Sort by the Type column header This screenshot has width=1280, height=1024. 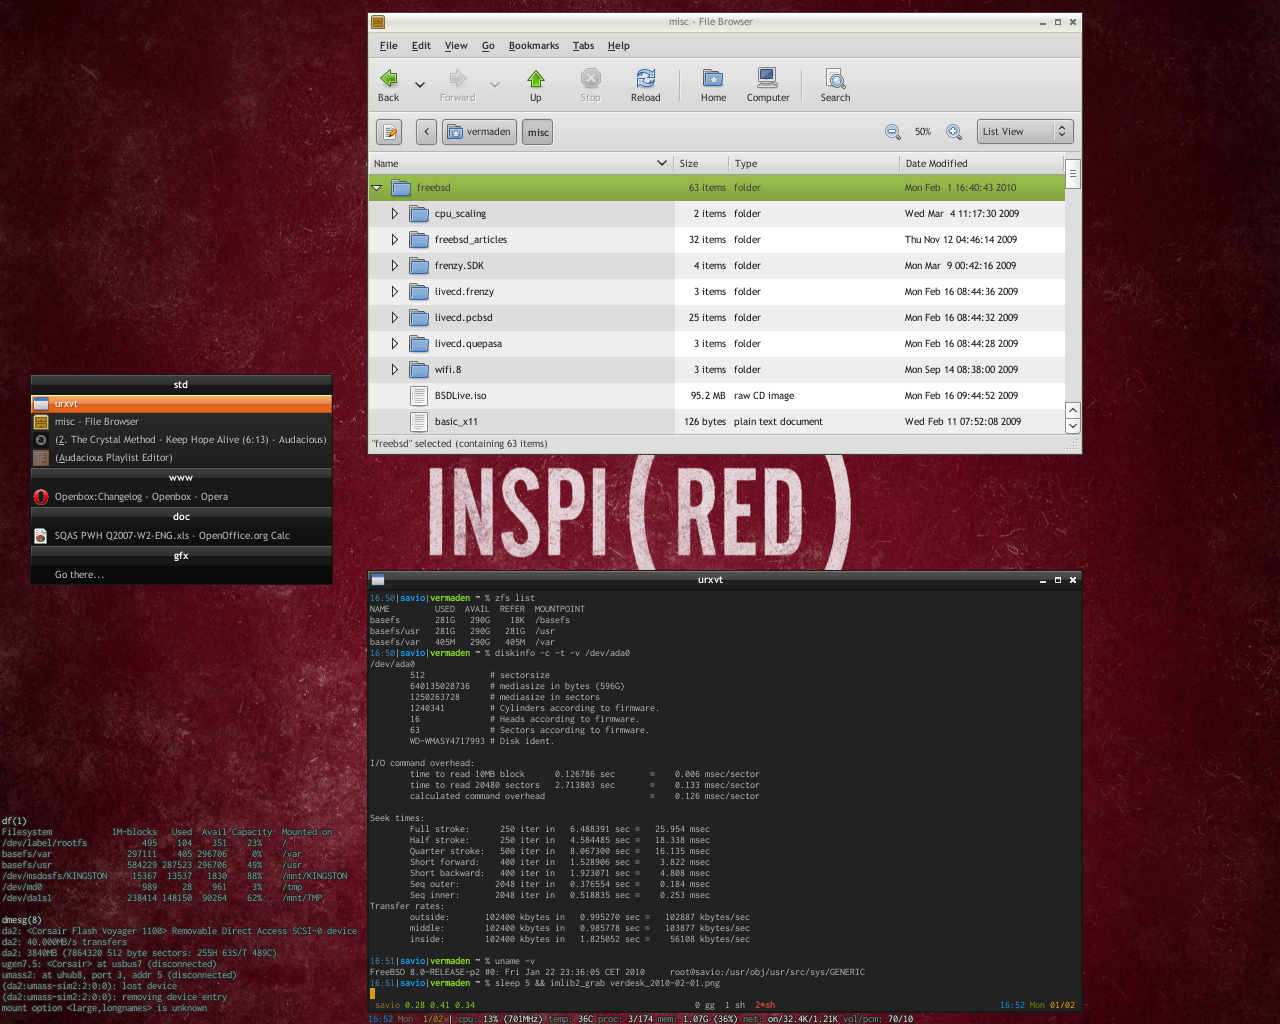point(814,163)
